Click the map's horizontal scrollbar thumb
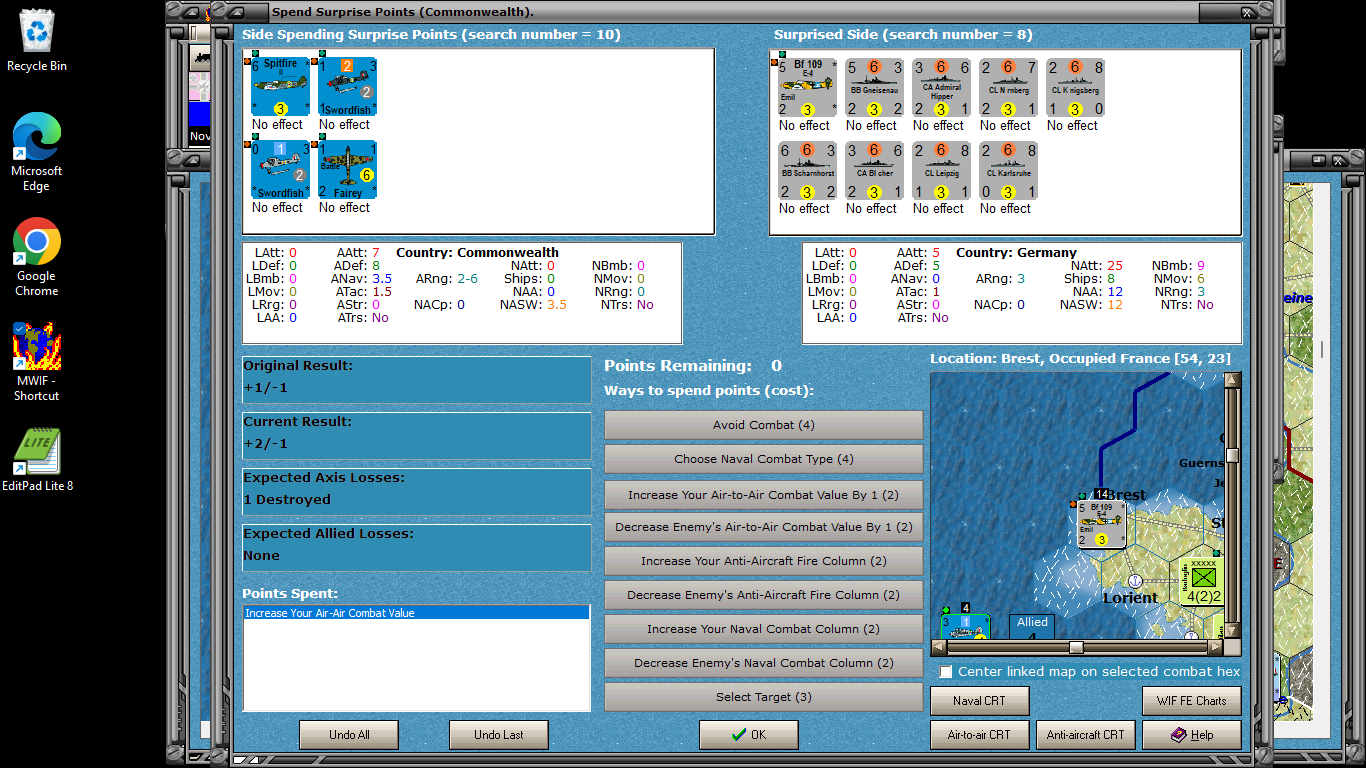 coord(1076,647)
